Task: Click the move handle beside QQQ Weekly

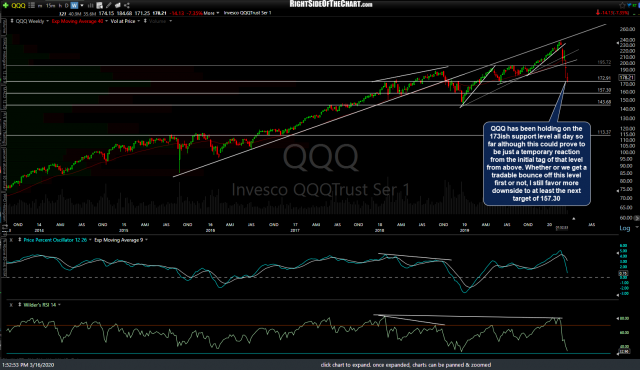Action: click(x=12, y=21)
